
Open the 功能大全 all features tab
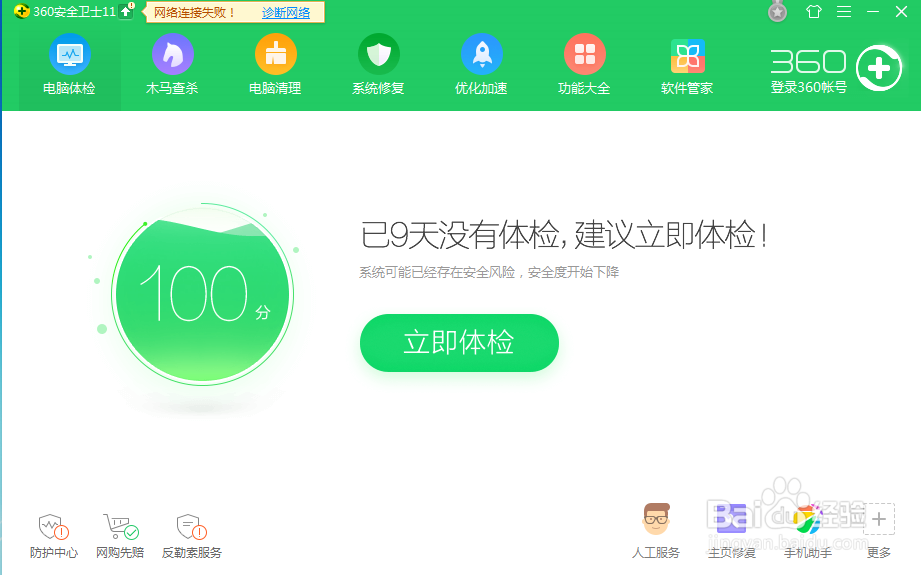584,65
